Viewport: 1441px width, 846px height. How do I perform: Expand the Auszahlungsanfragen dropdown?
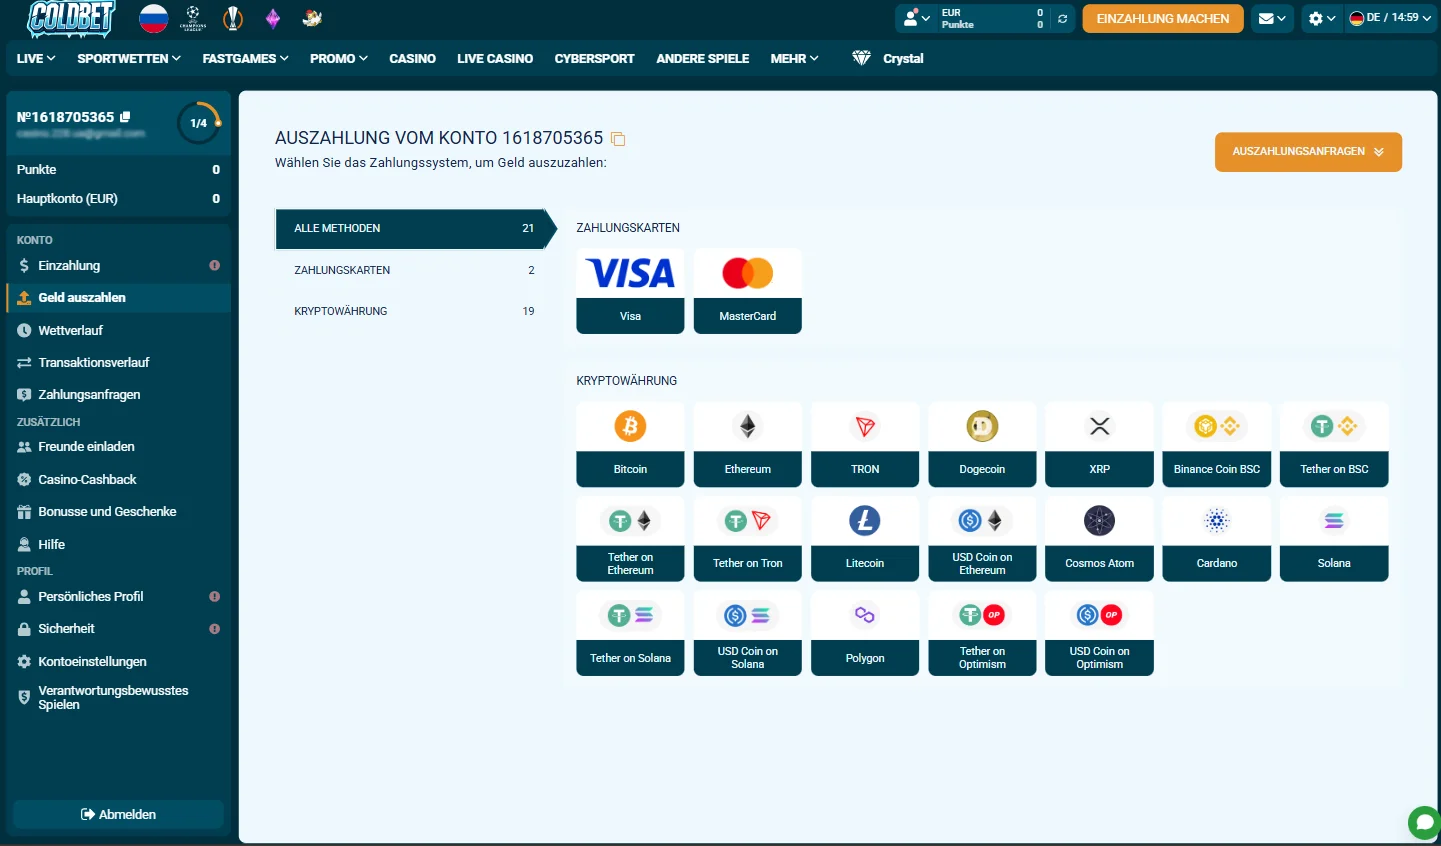click(1307, 152)
